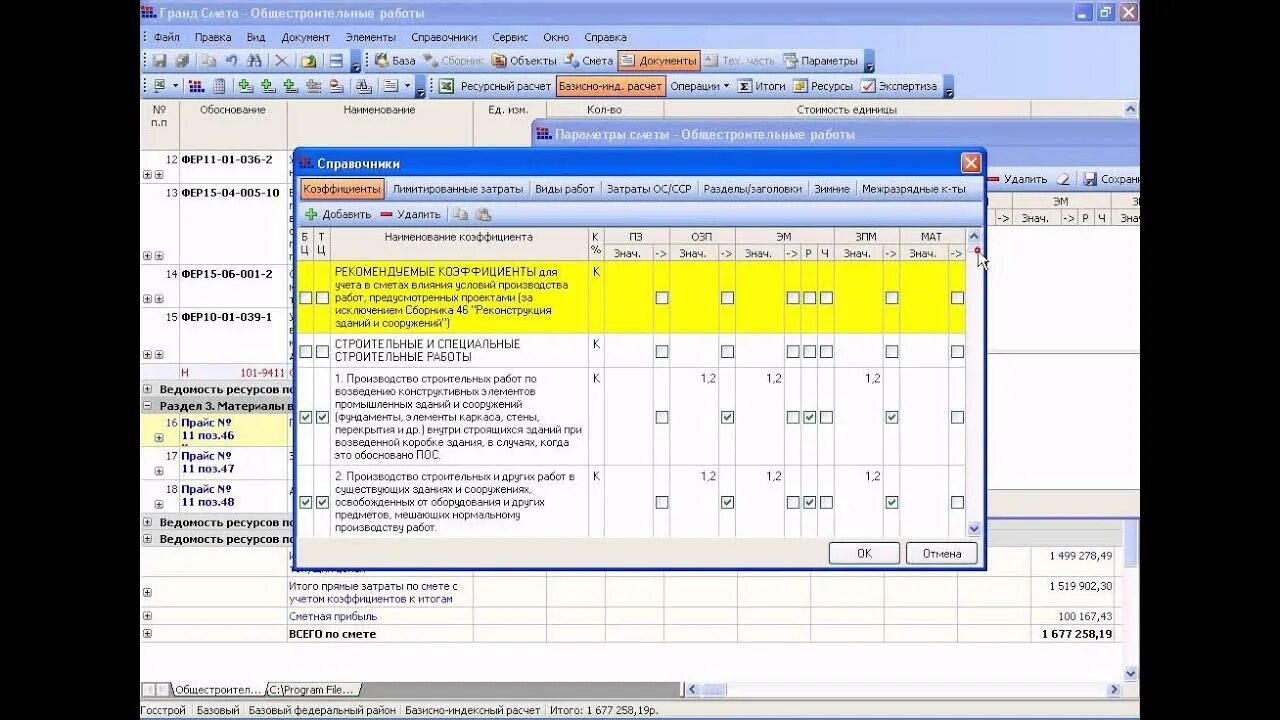
Task: Uncheck БЦ checkbox for coefficient 1
Action: click(x=306, y=417)
